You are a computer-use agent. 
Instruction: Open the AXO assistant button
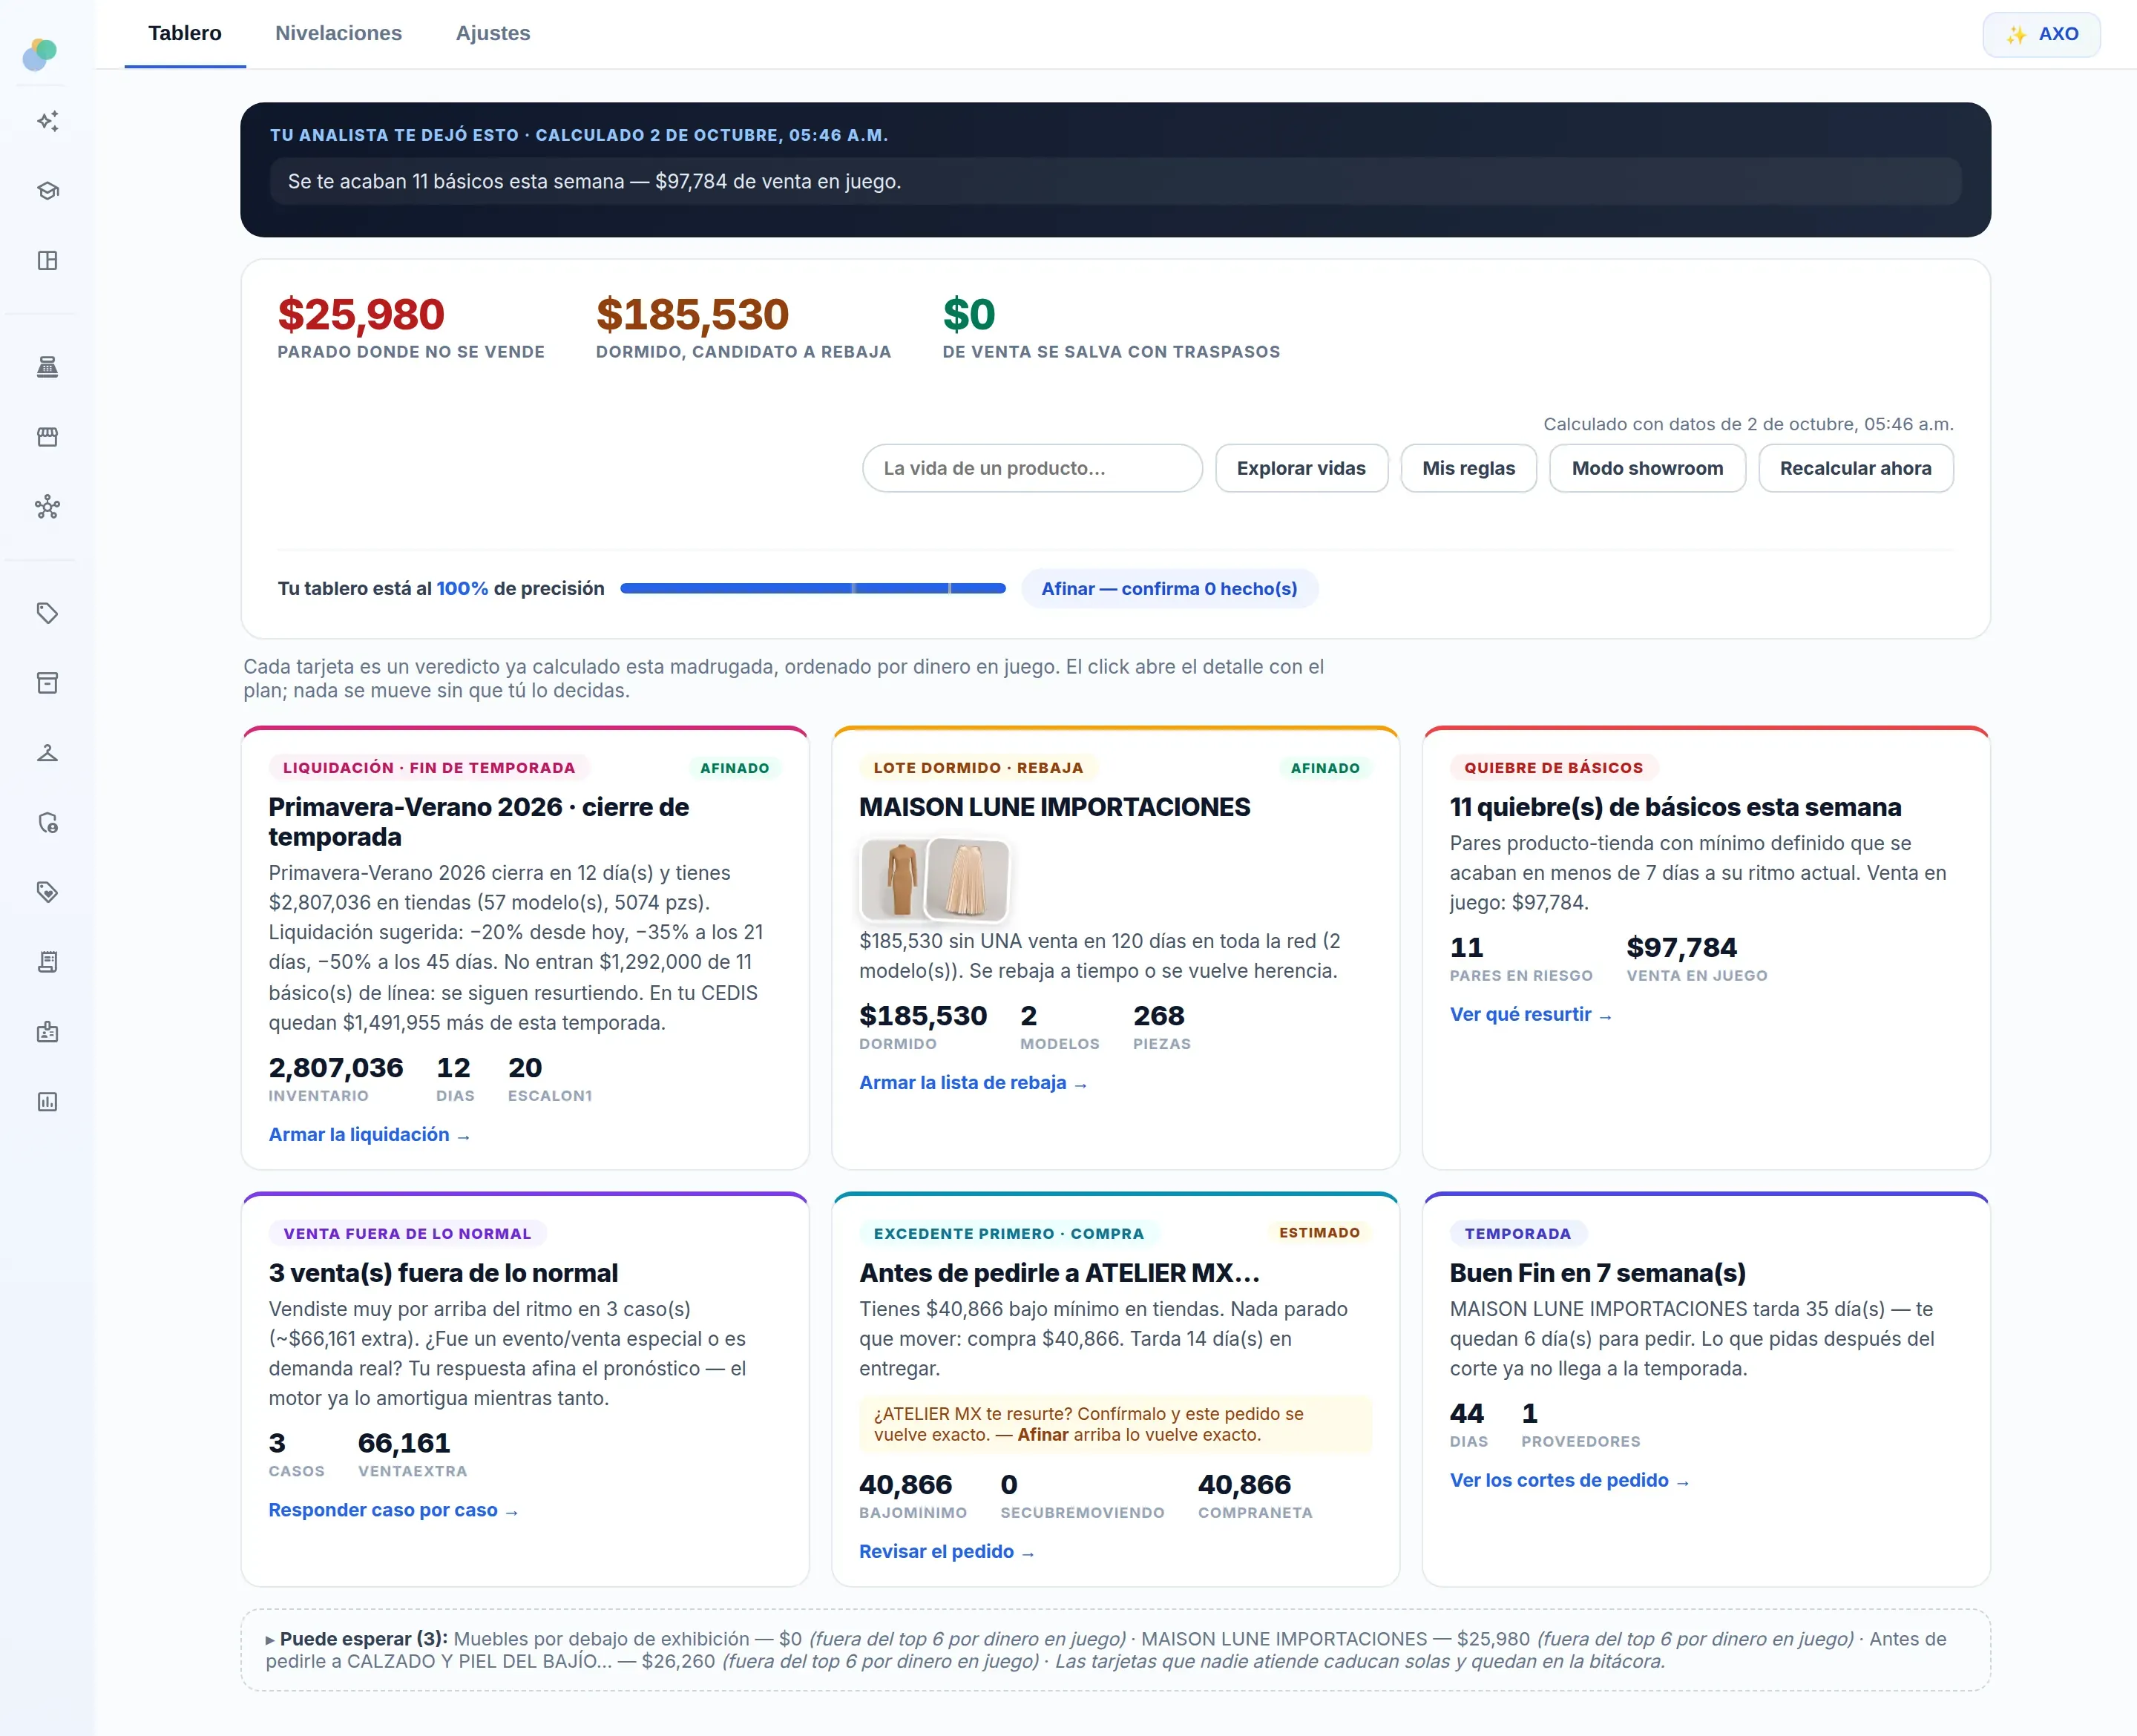click(x=2041, y=34)
